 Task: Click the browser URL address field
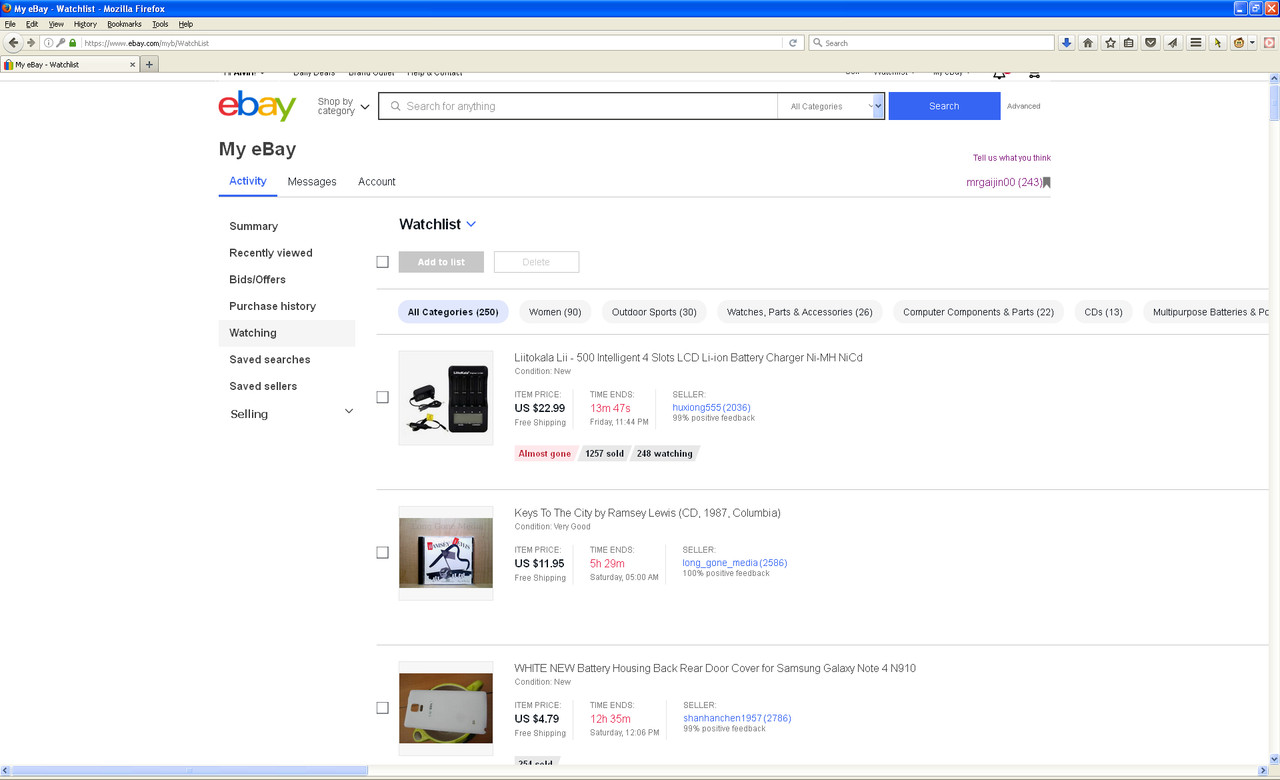pyautogui.click(x=430, y=43)
